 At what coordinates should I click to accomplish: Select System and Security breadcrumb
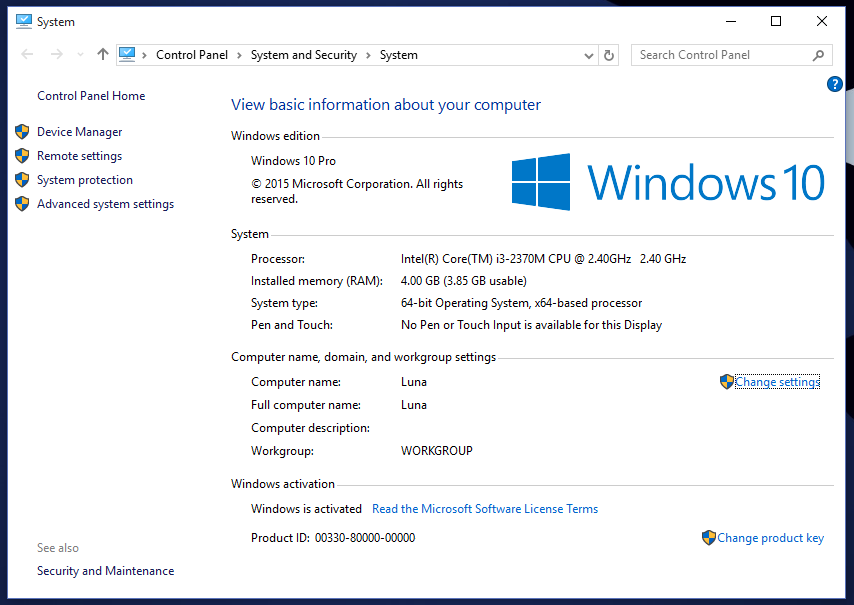tap(303, 55)
